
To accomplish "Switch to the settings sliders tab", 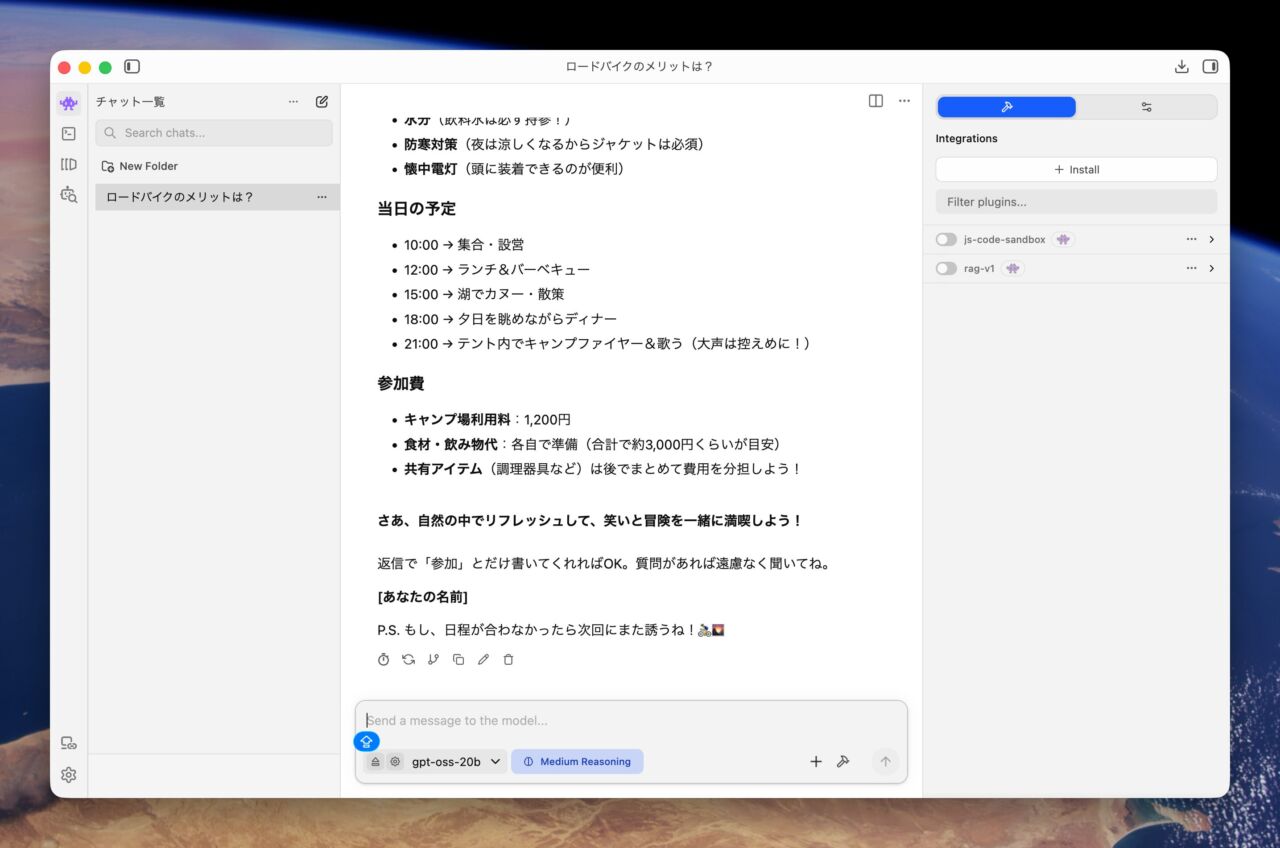I will [x=1146, y=107].
